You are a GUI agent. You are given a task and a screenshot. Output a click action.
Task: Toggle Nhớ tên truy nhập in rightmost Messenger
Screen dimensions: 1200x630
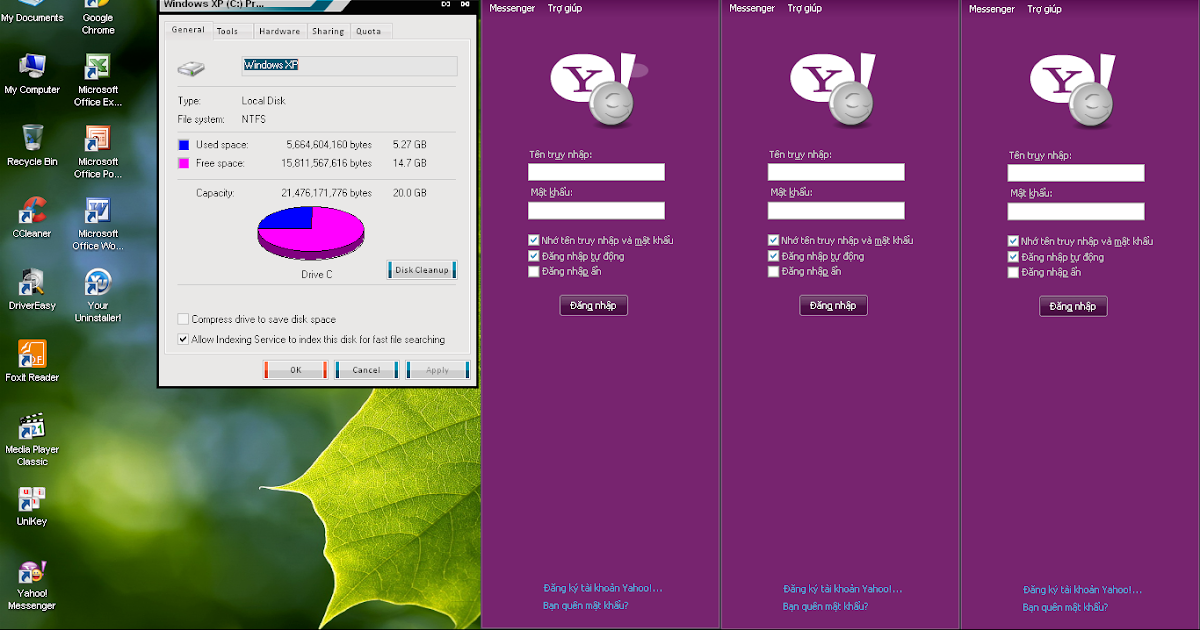point(1014,241)
